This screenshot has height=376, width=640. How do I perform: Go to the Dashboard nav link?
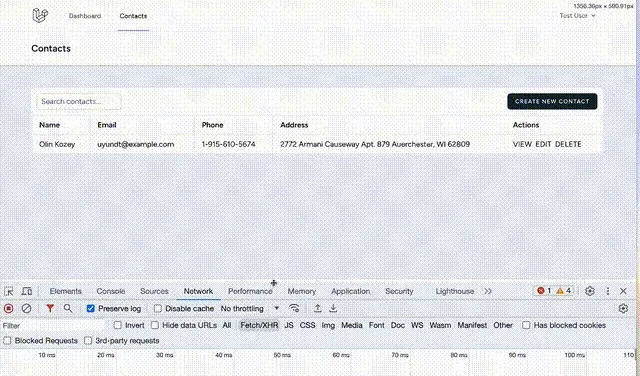85,16
